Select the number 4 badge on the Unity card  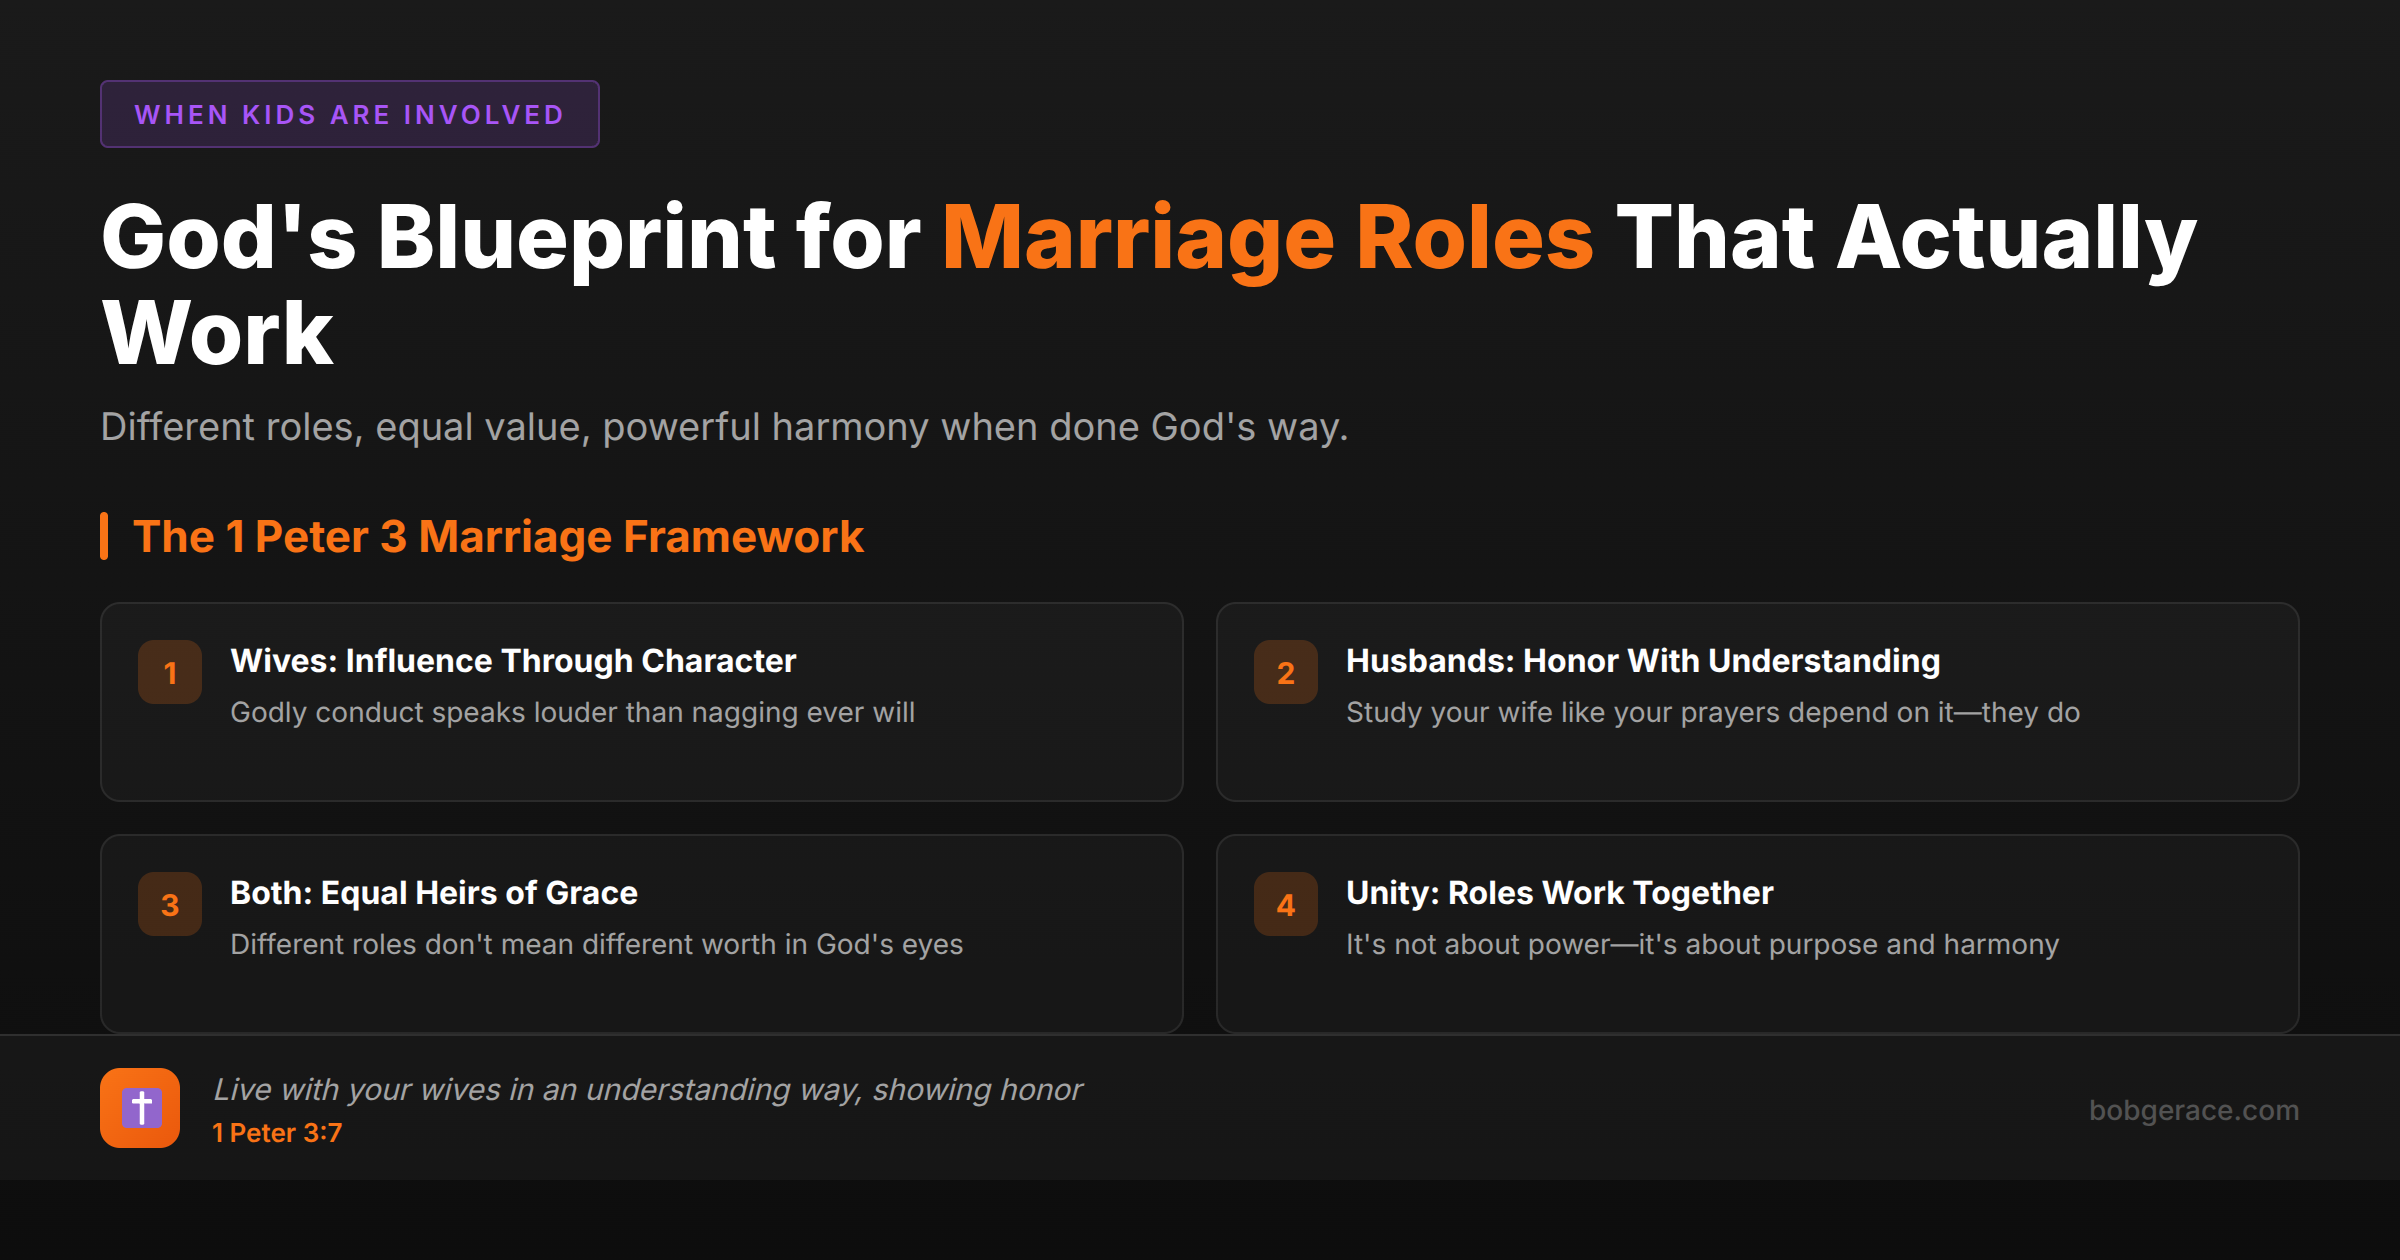pyautogui.click(x=1286, y=903)
